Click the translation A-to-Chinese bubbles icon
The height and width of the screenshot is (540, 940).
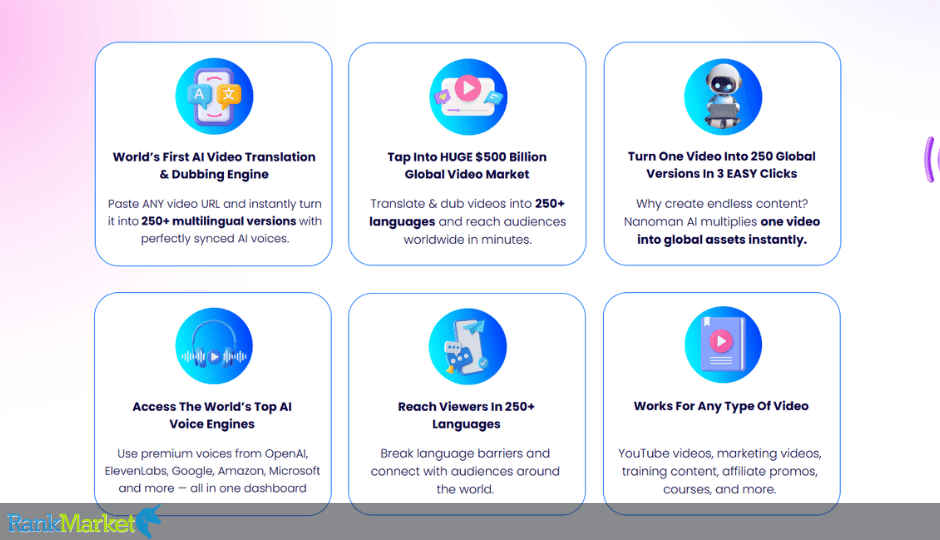coord(214,96)
